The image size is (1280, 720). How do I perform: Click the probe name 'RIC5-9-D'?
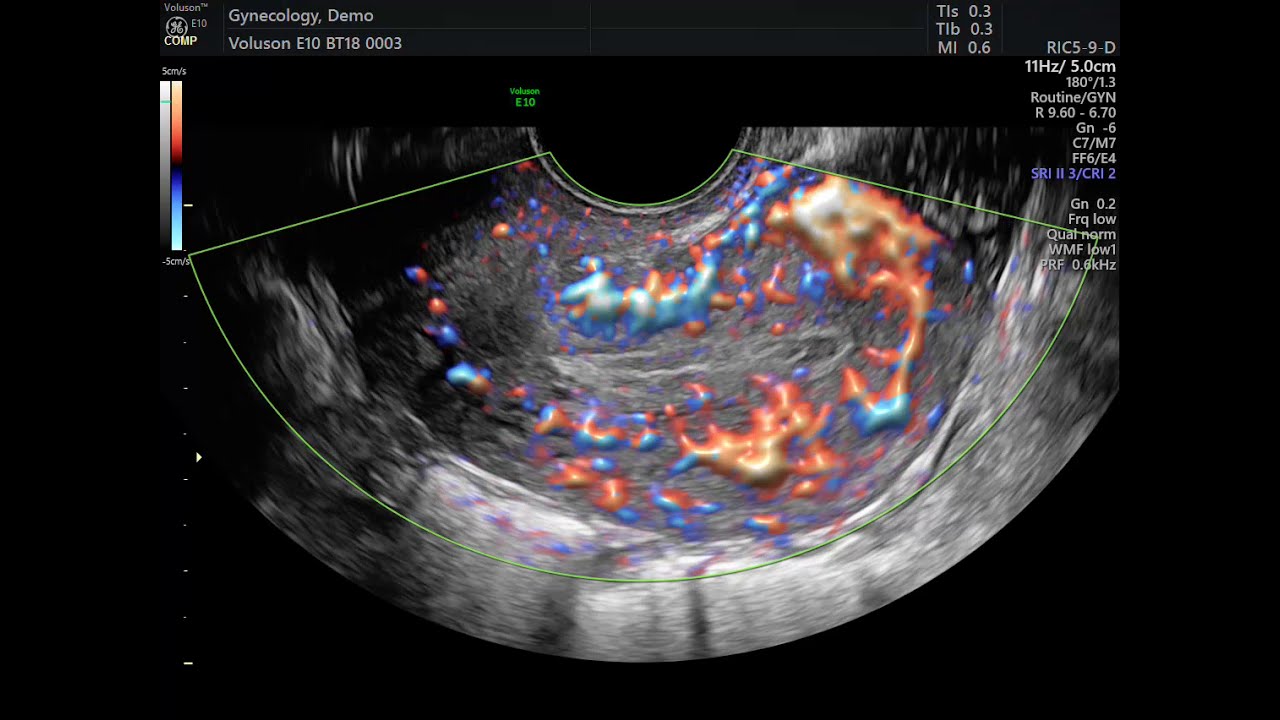pos(1081,48)
